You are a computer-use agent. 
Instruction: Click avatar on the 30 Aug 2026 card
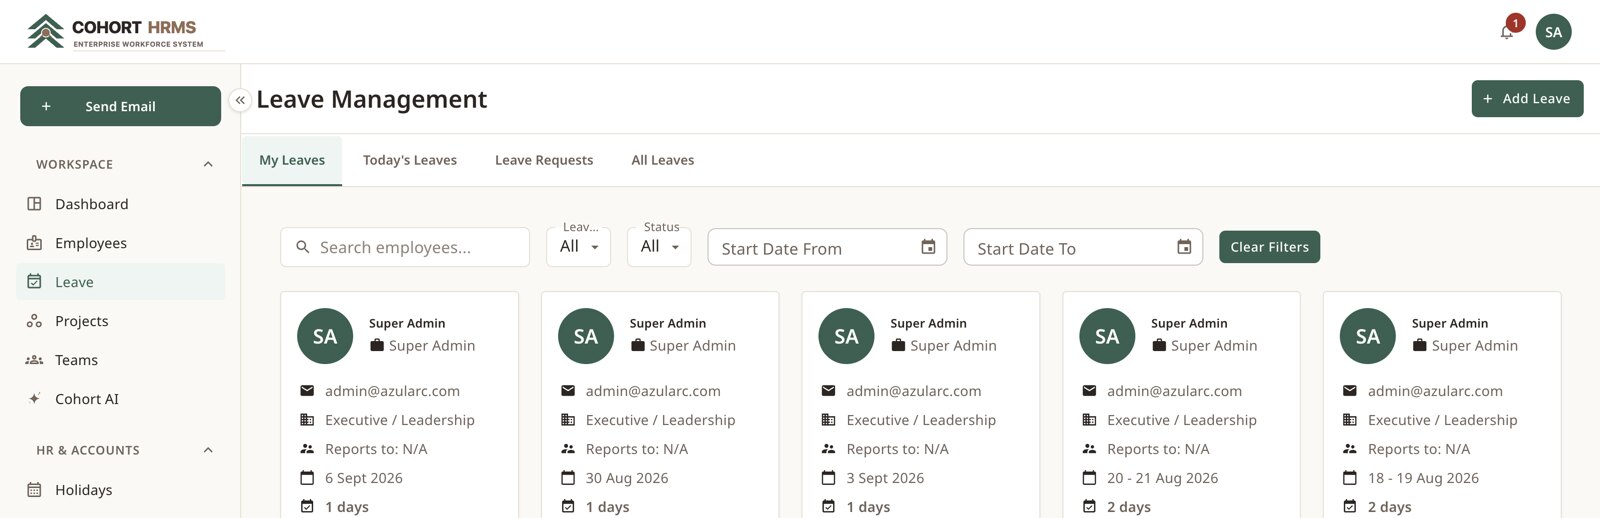click(x=586, y=336)
